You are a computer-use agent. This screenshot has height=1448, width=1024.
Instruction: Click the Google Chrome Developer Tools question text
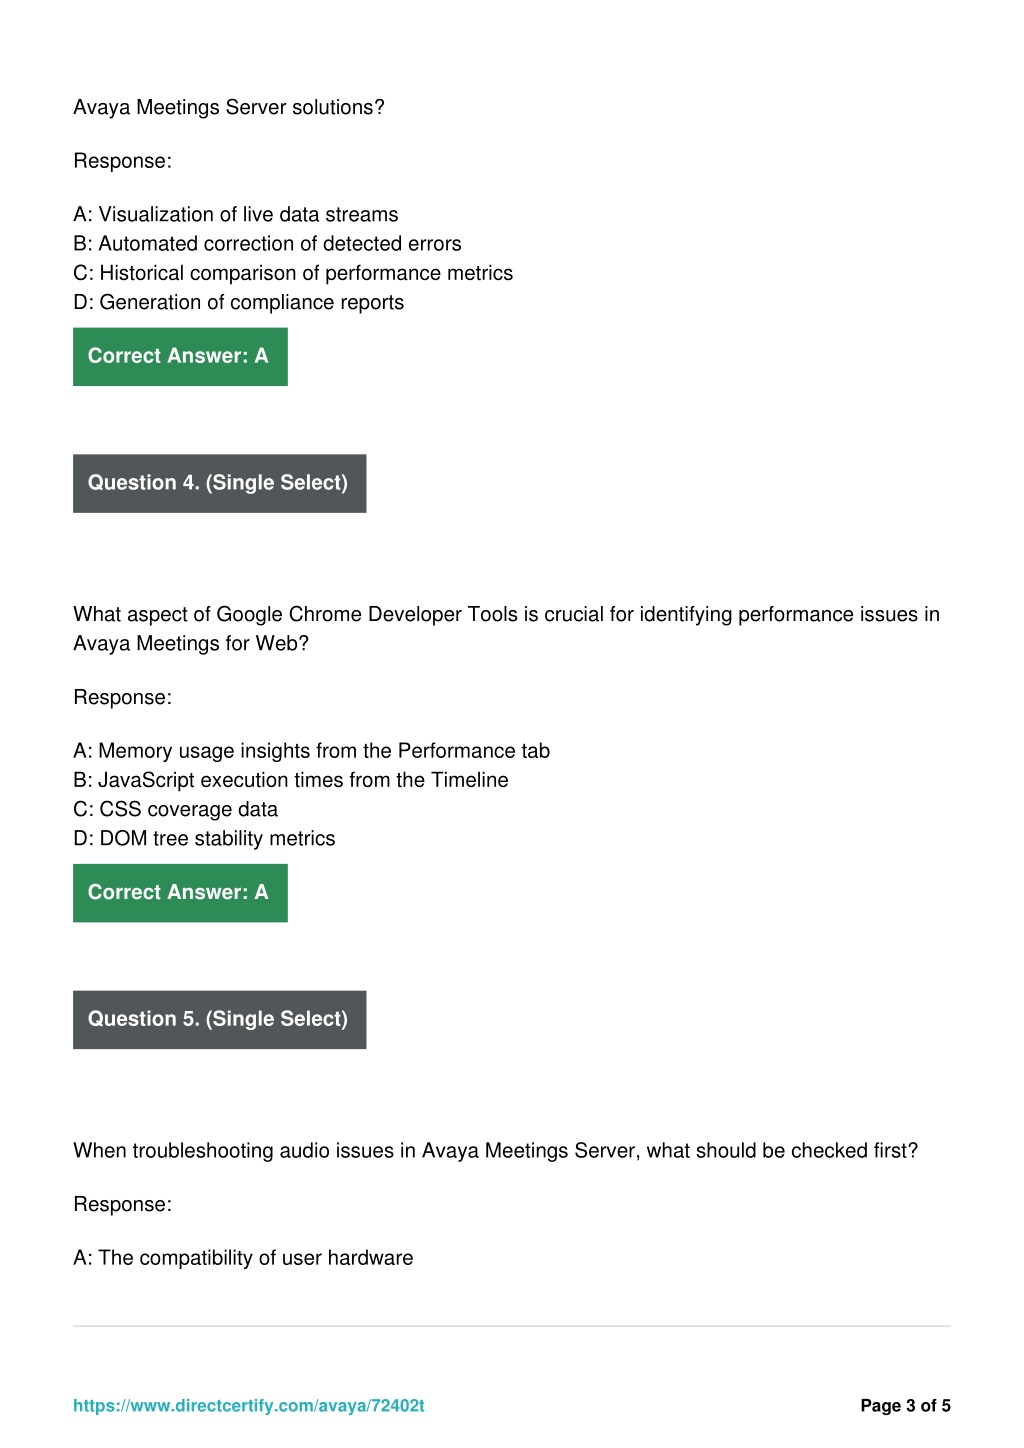[x=506, y=628]
